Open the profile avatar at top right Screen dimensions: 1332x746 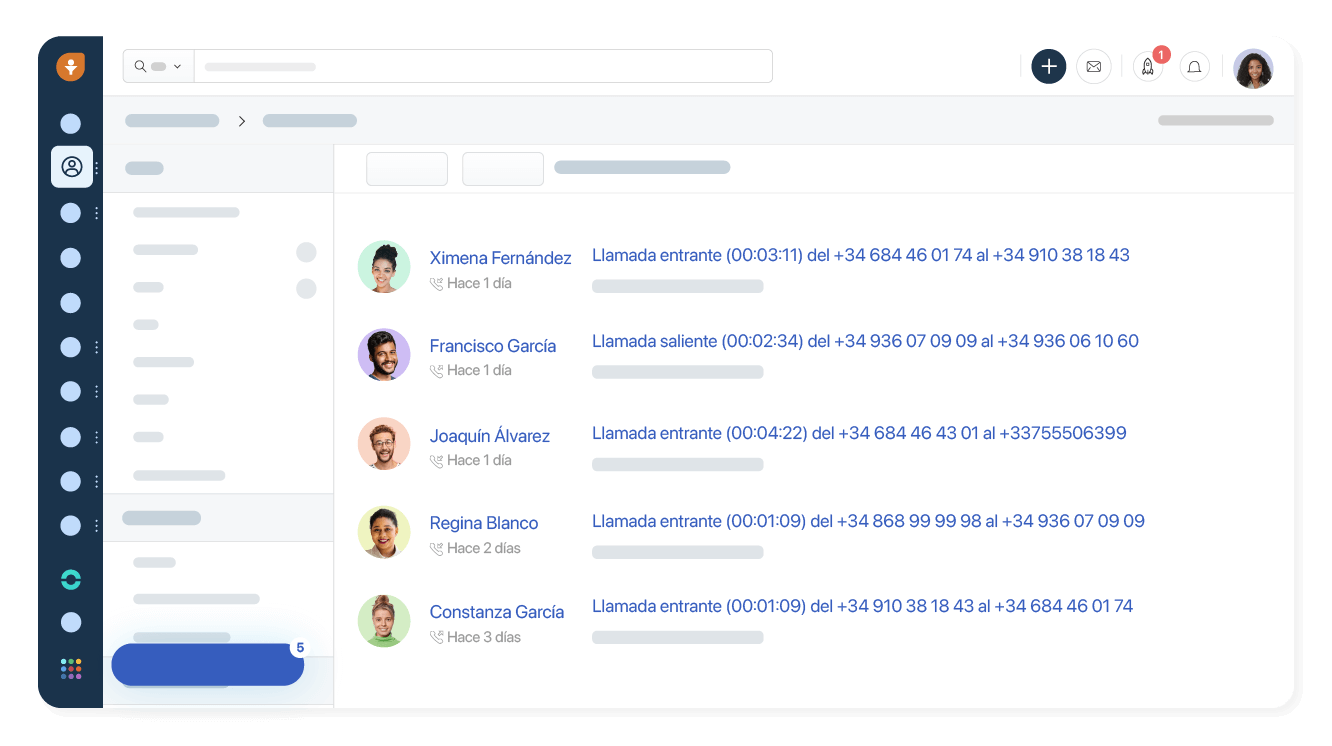click(1253, 68)
